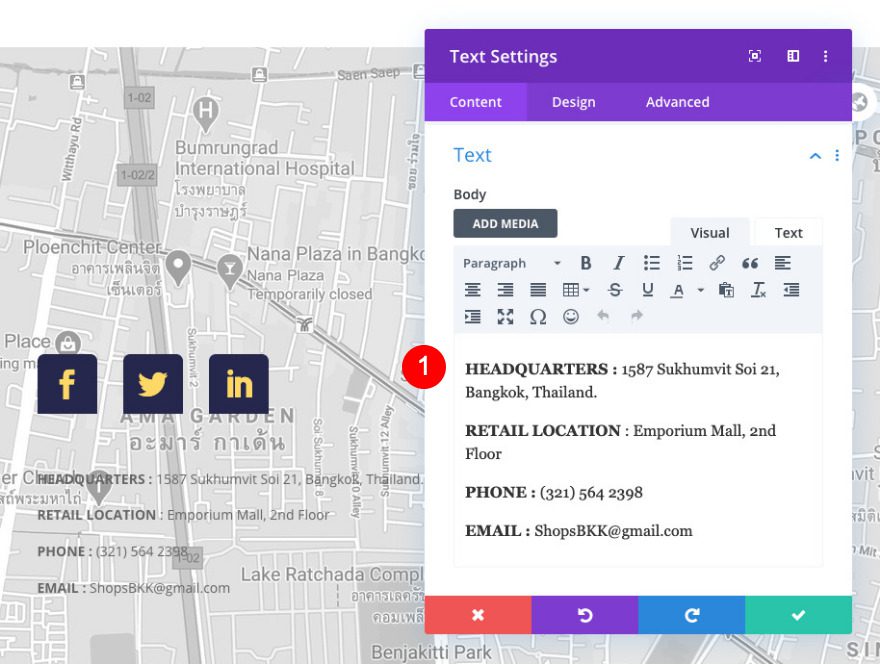
Task: Apply italic formatting
Action: tap(618, 263)
